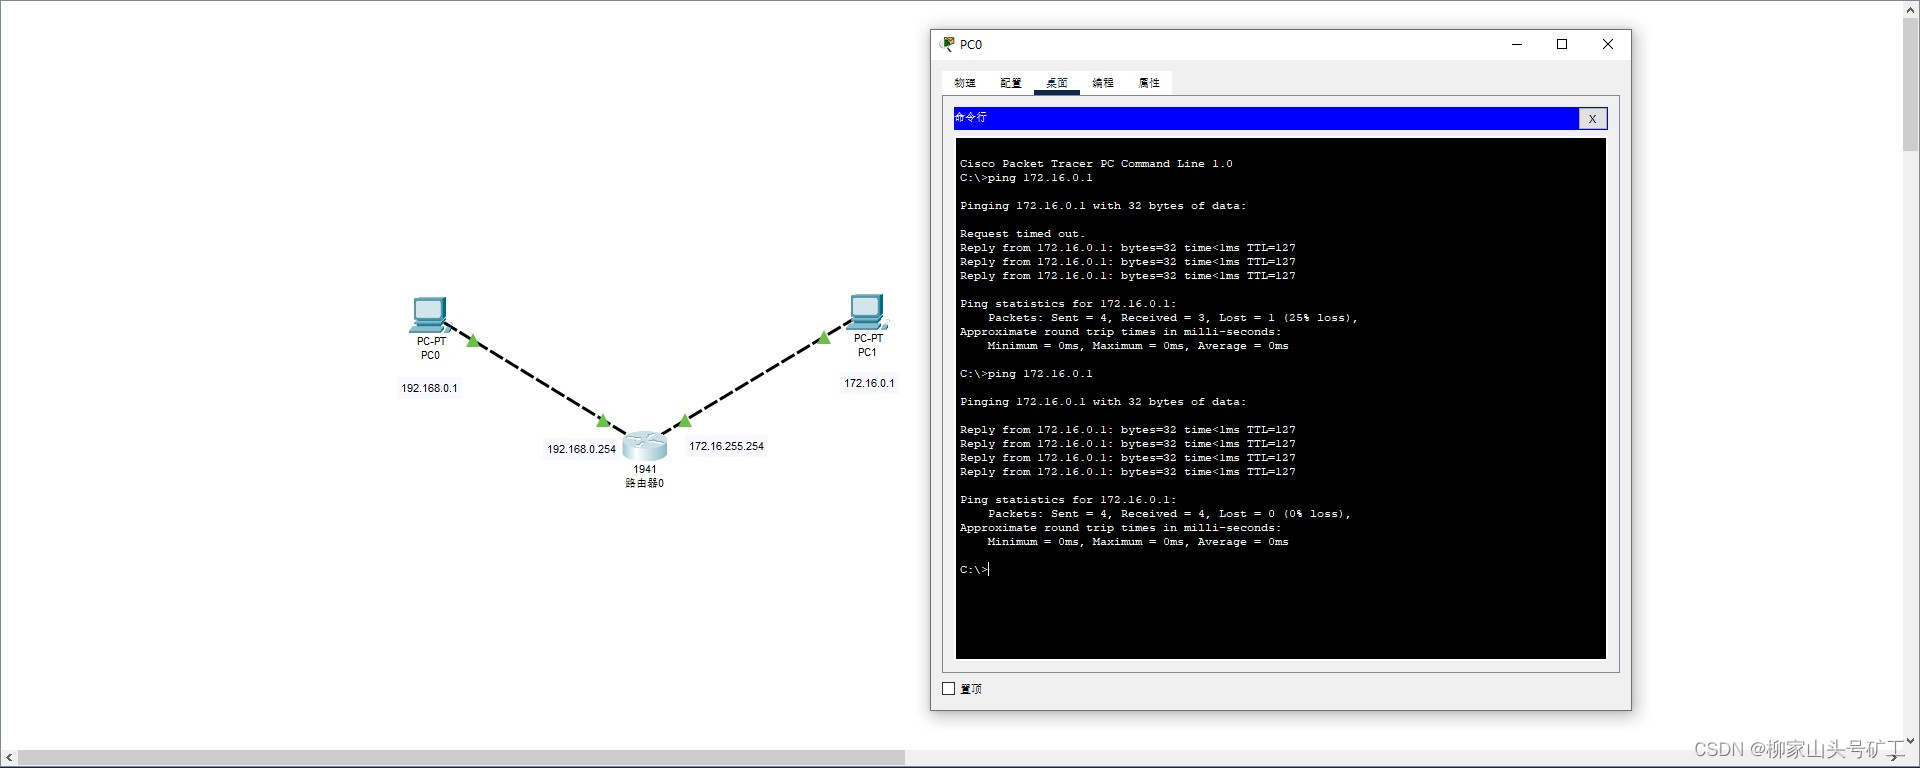Select the PC0 computer in the topology
Image resolution: width=1920 pixels, height=768 pixels.
[429, 315]
